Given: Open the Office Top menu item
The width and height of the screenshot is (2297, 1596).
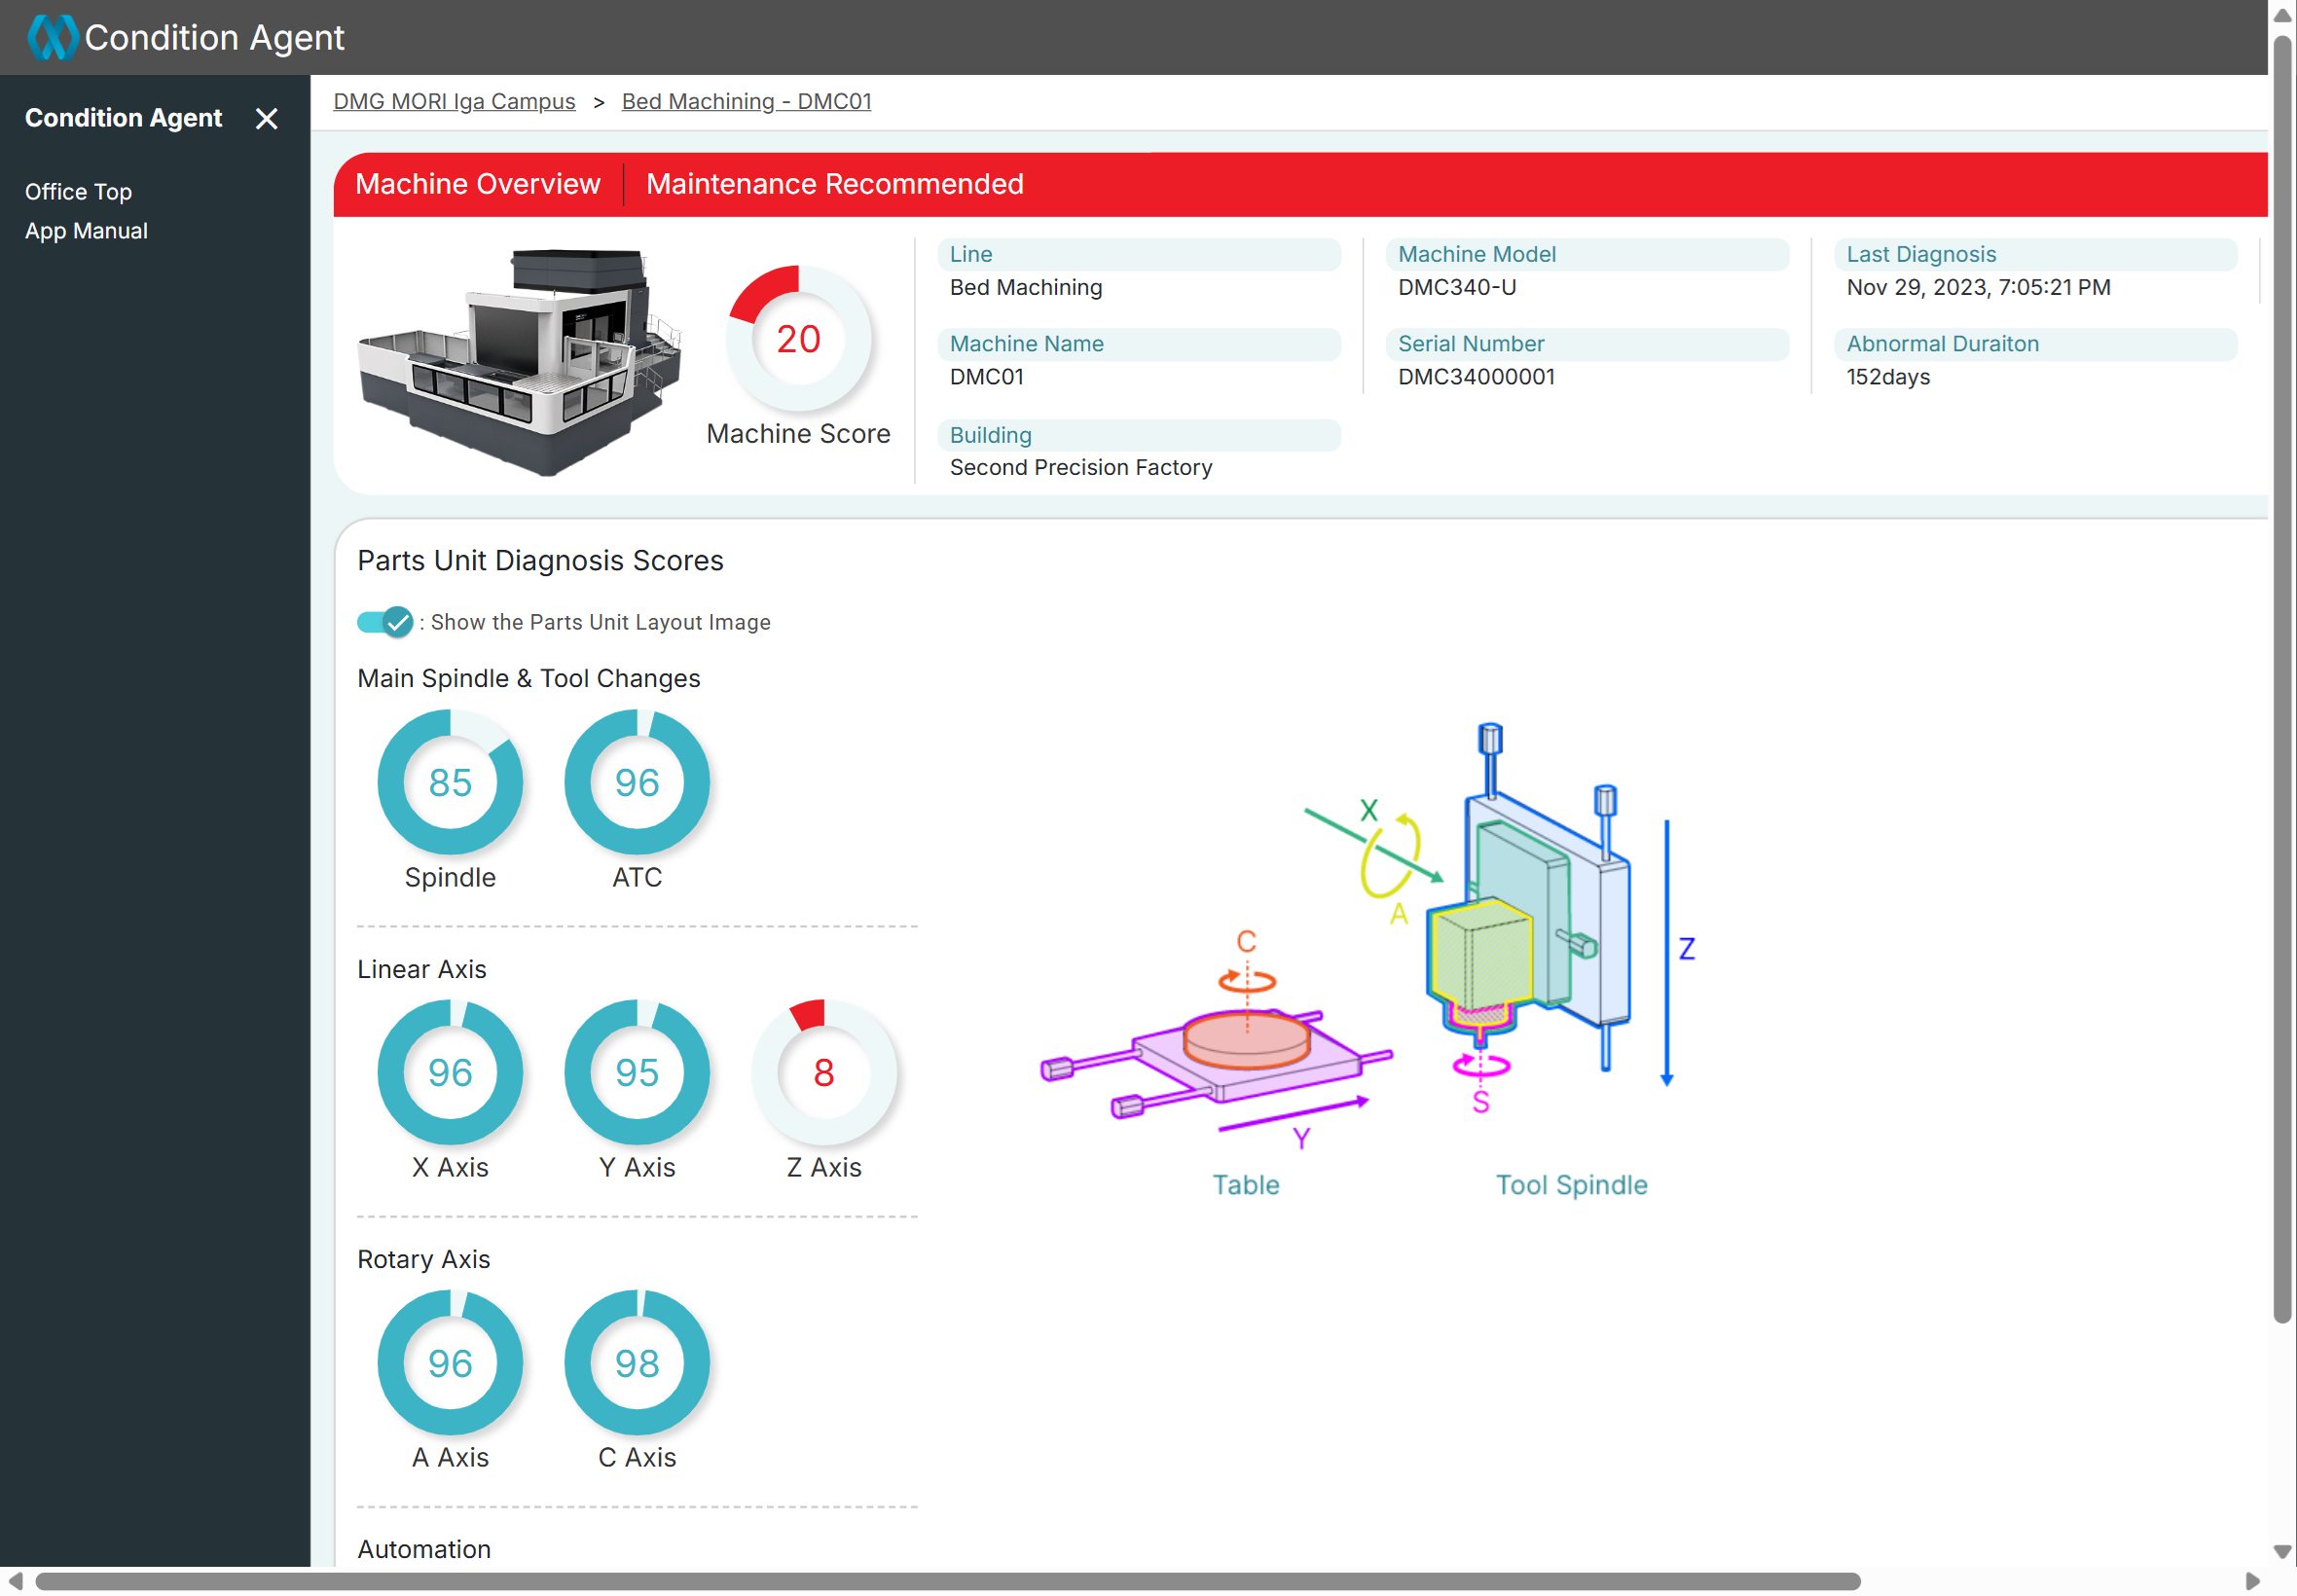Looking at the screenshot, I should pyautogui.click(x=78, y=191).
